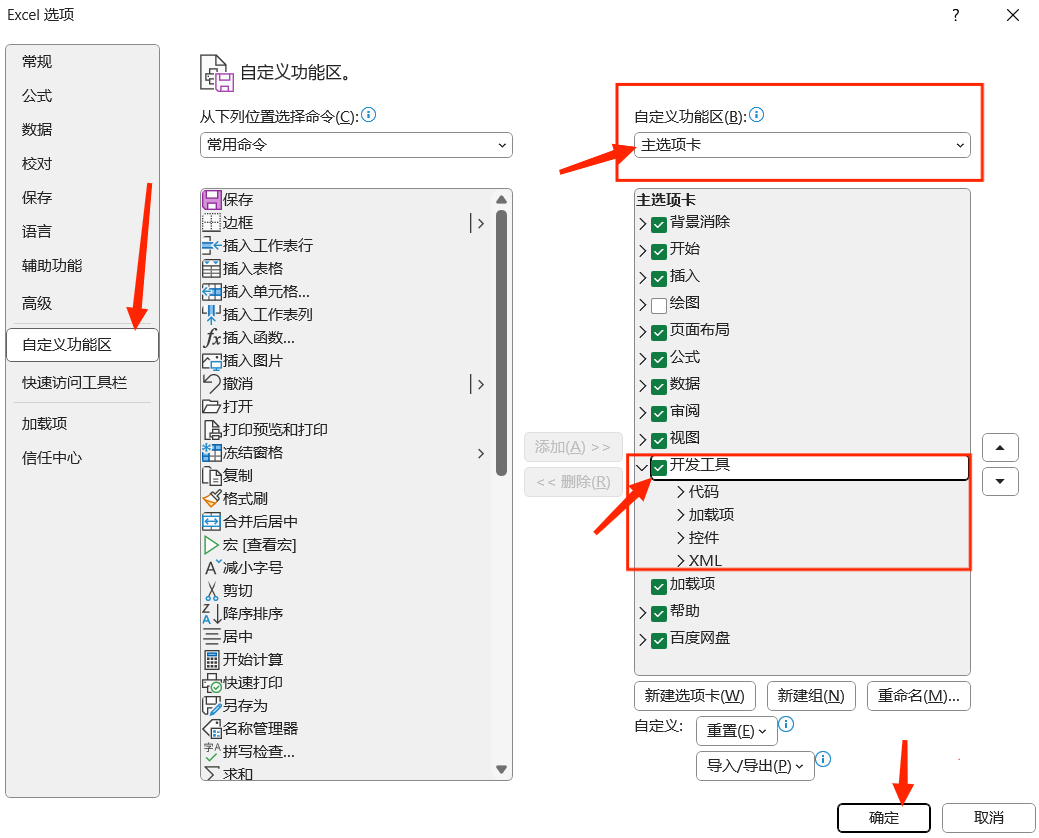Select the 名称管理器 icon
This screenshot has width=1039, height=838.
pos(211,729)
